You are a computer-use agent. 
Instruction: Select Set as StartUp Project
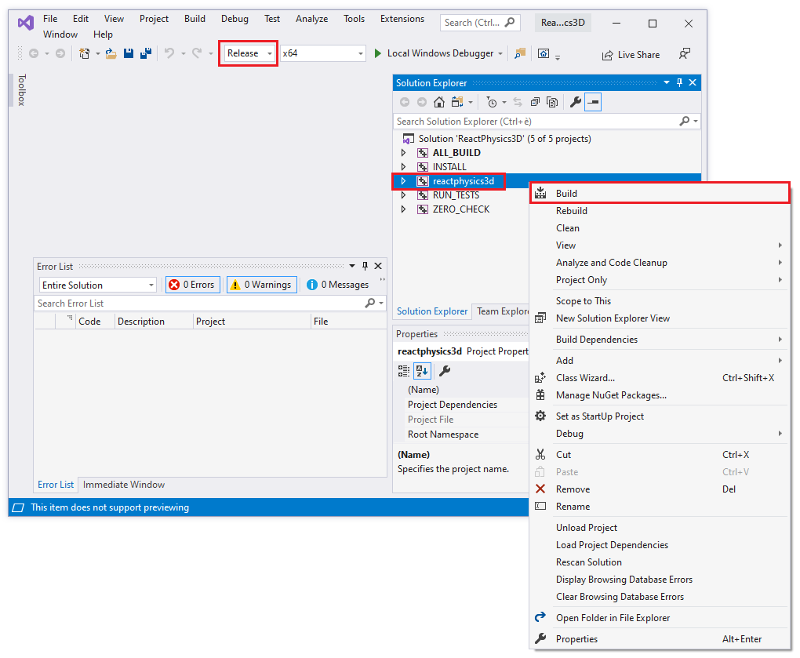click(600, 416)
